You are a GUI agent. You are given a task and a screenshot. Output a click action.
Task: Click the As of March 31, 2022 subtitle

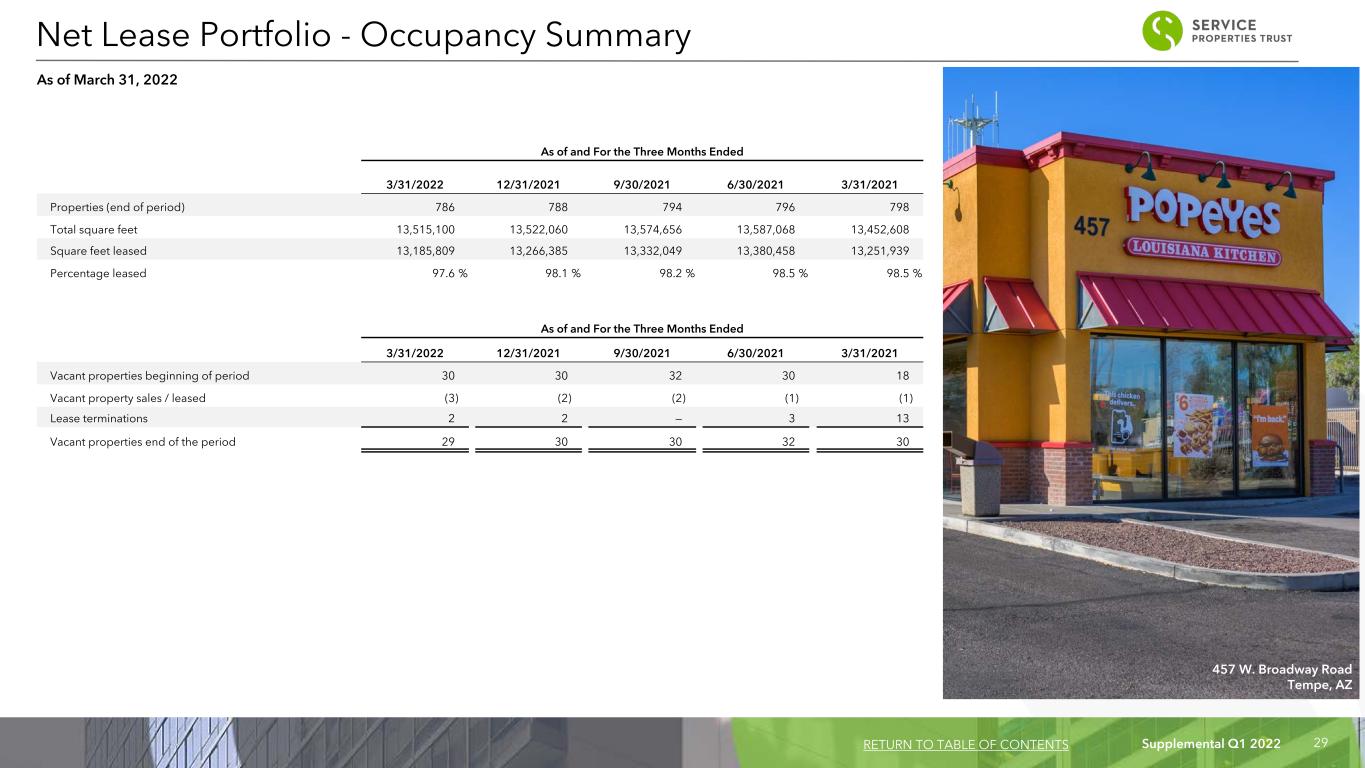[107, 80]
